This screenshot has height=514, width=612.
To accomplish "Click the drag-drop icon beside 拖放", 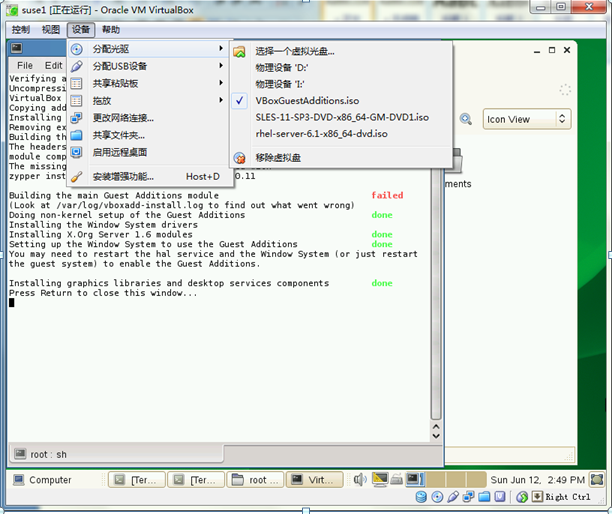I will 76,100.
